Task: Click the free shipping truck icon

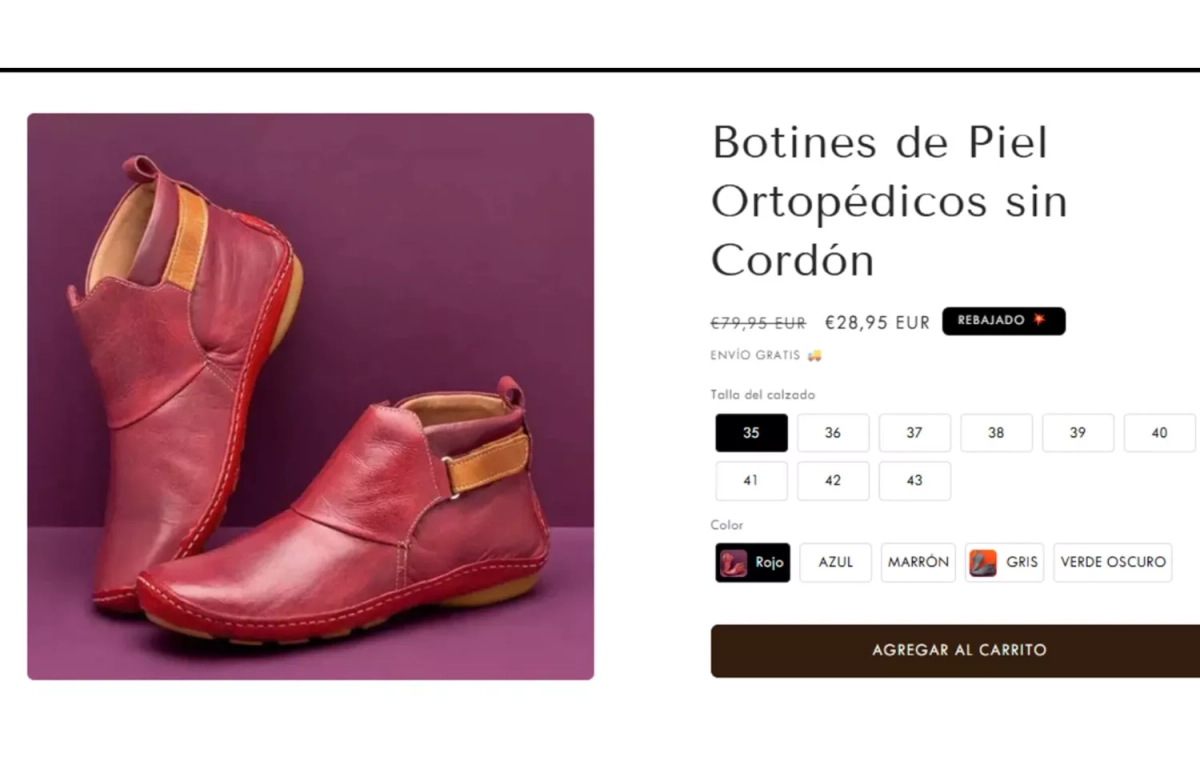Action: click(x=814, y=355)
